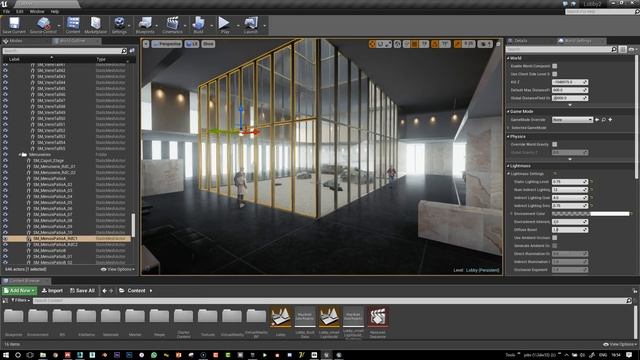Use selected asset arrow beside GameMode Override
Viewport: 640px width, 360px height.
[x=597, y=120]
